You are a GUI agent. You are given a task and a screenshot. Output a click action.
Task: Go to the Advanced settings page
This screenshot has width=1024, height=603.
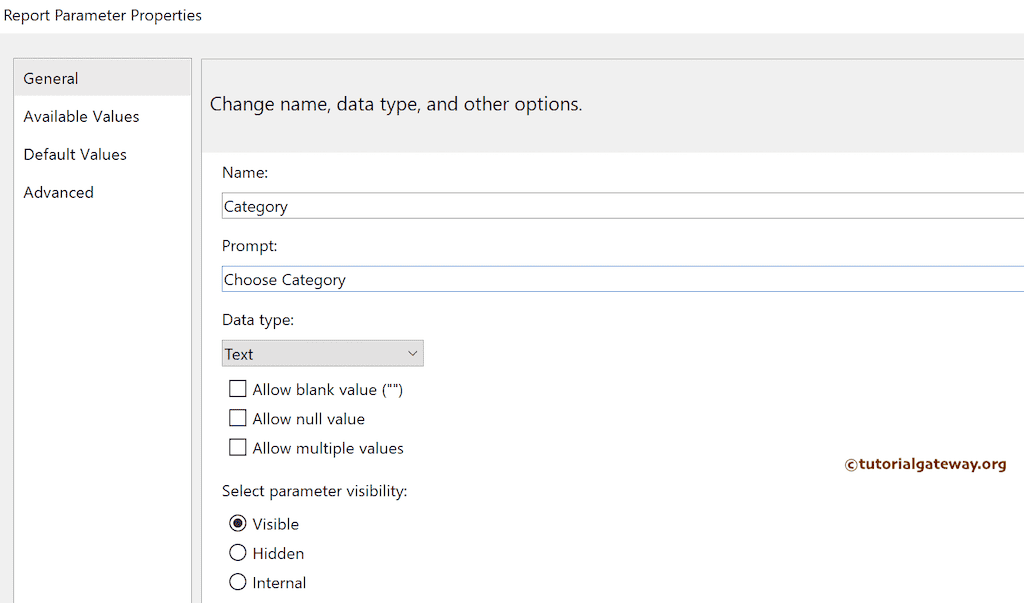coord(58,192)
